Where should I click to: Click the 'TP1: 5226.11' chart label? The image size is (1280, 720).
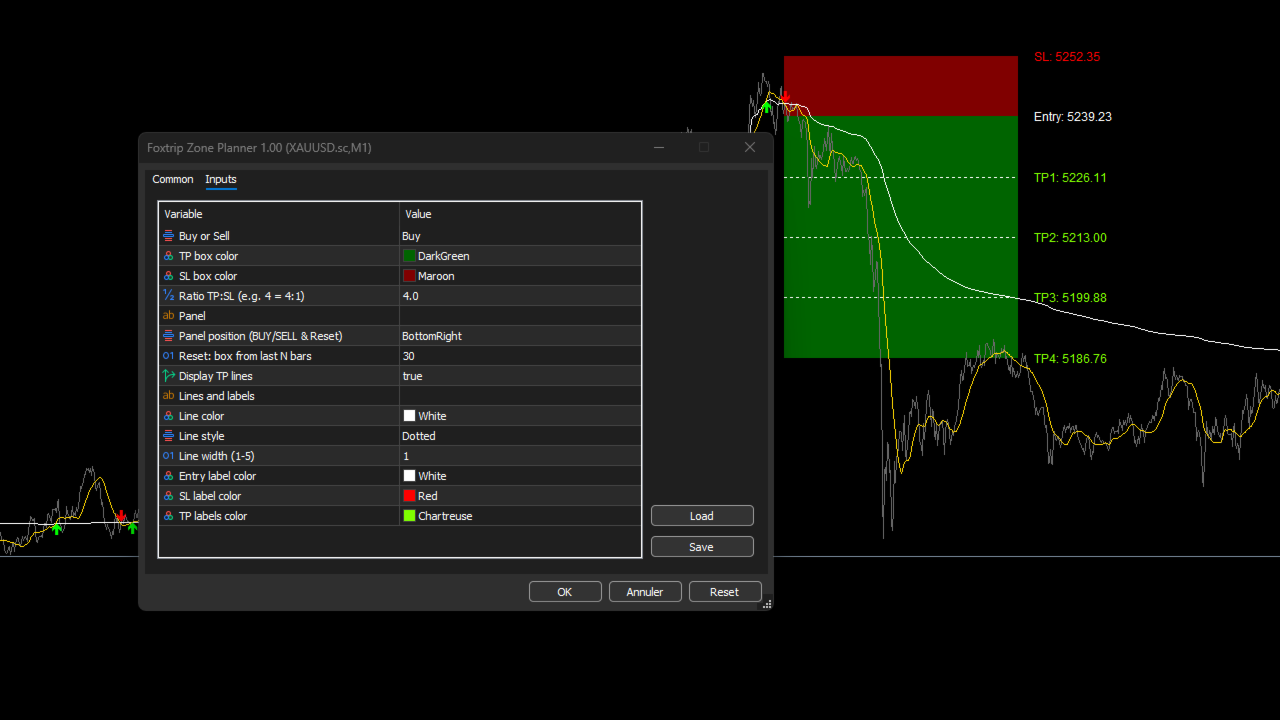pyautogui.click(x=1070, y=178)
